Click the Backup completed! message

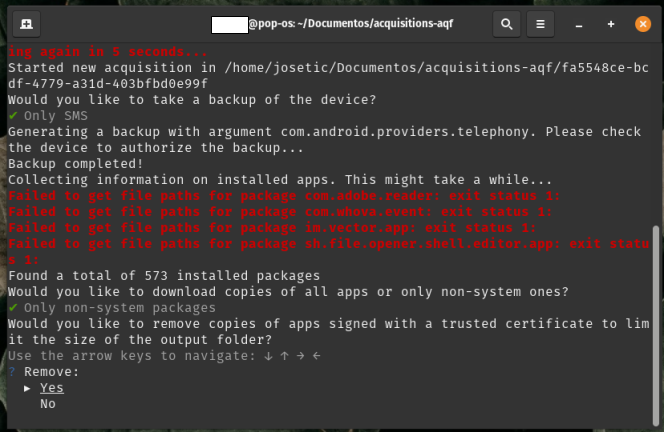tap(75, 164)
